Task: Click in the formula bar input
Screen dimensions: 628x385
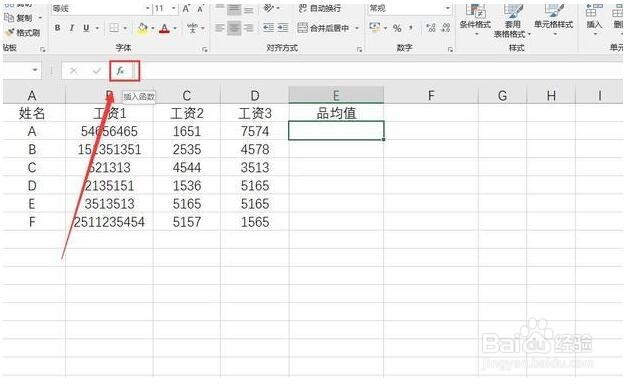Action: pos(380,71)
